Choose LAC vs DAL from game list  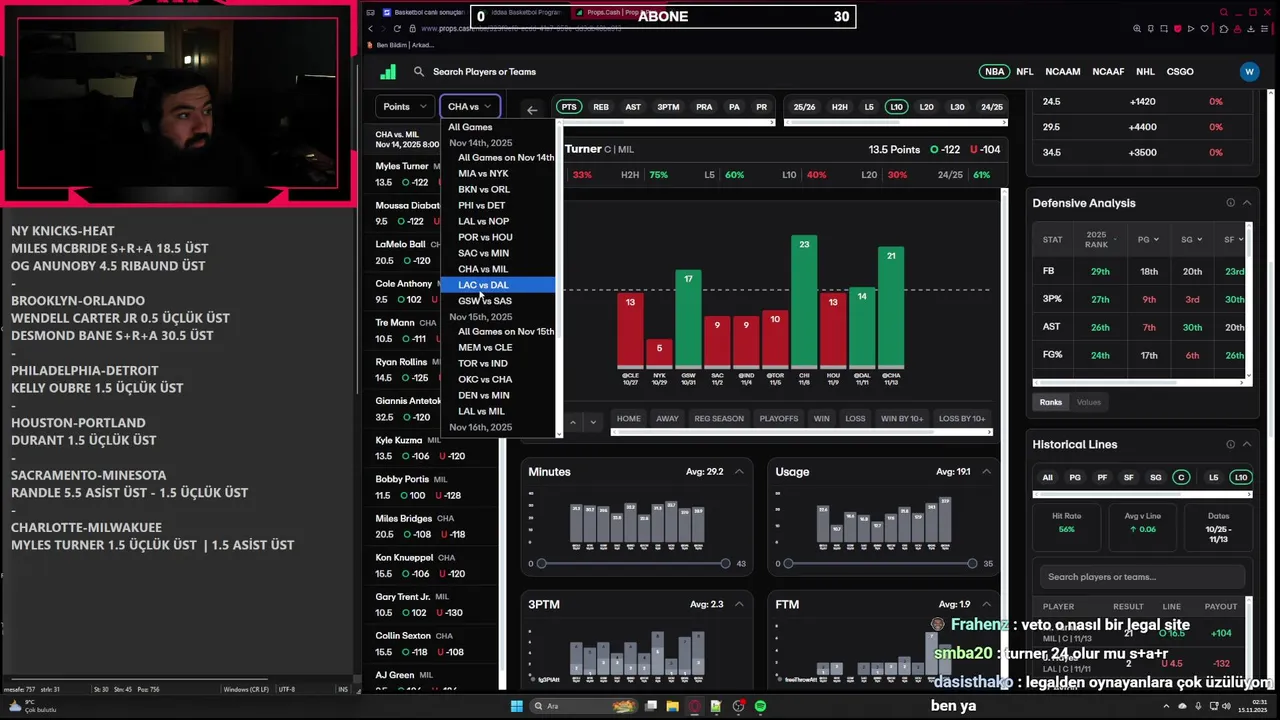click(498, 285)
